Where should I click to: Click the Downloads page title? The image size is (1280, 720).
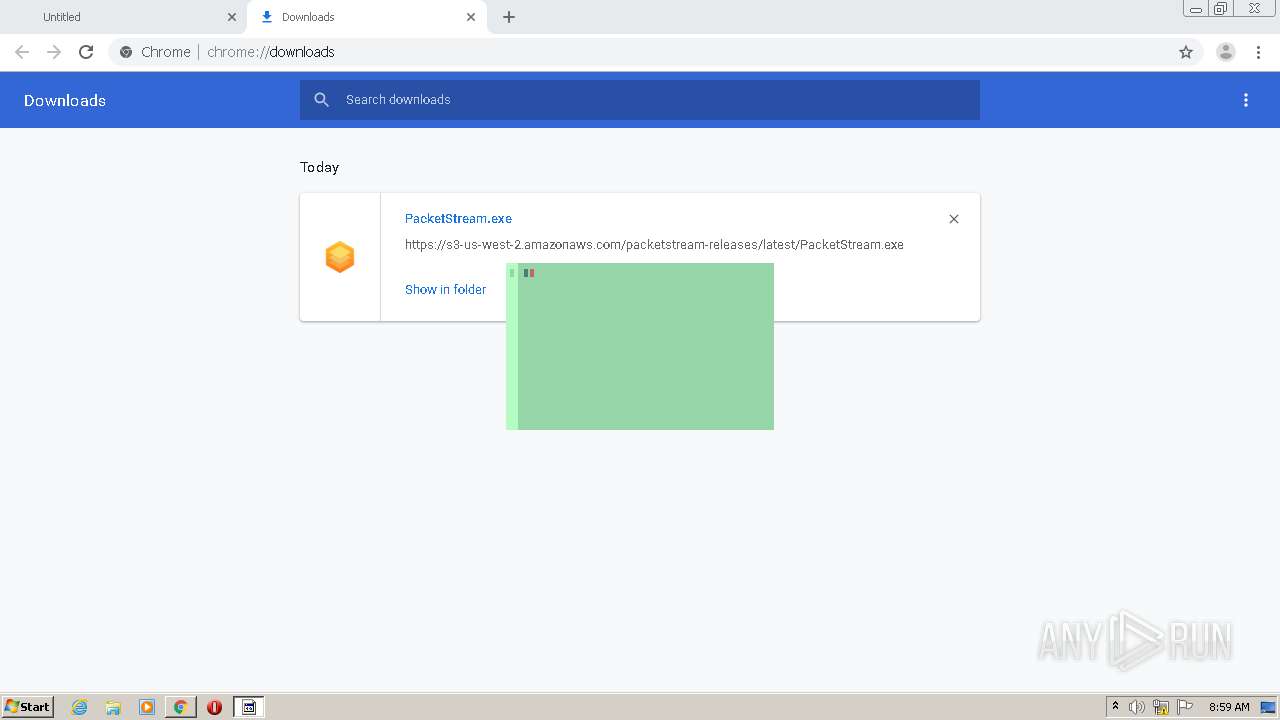point(65,100)
